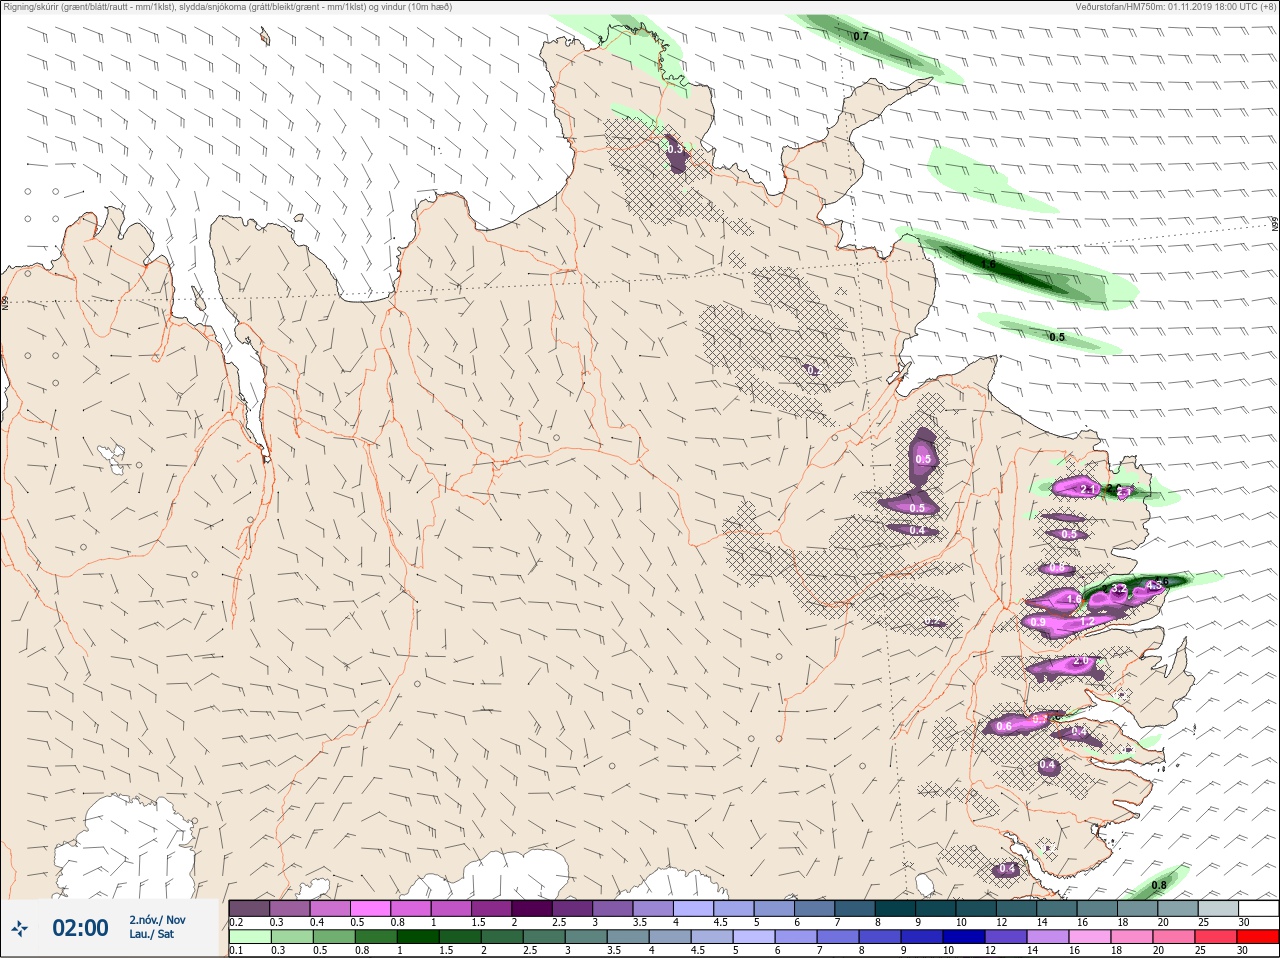Click the 25 label on upper scale

pos(1202,922)
